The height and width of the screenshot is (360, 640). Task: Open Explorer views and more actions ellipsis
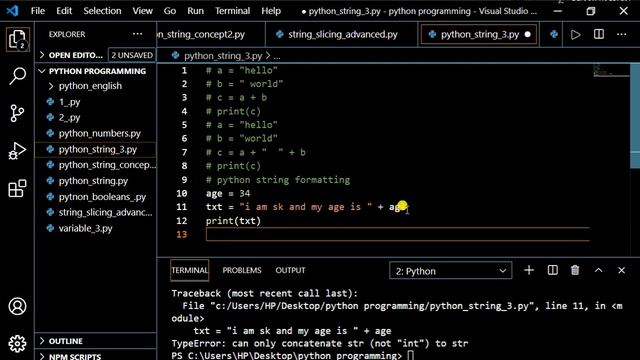[138, 34]
